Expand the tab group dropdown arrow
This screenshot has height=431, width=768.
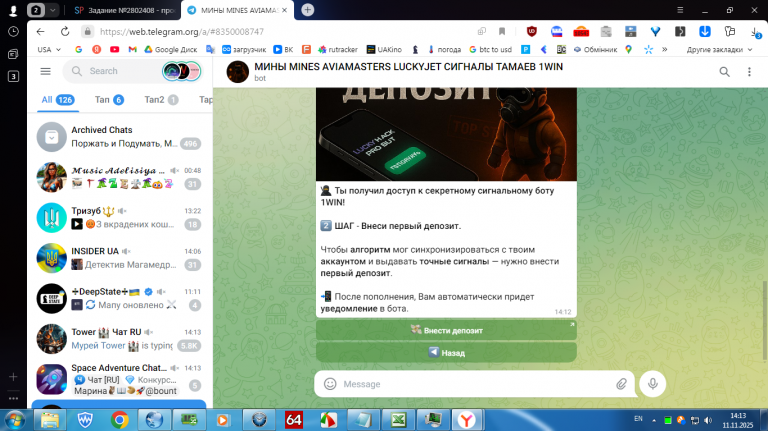(x=53, y=10)
